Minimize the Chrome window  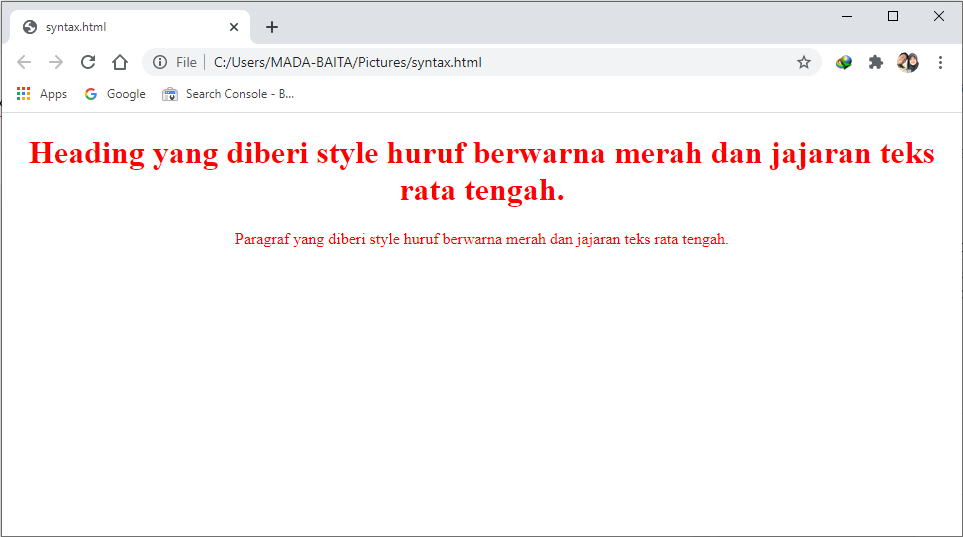click(x=847, y=17)
